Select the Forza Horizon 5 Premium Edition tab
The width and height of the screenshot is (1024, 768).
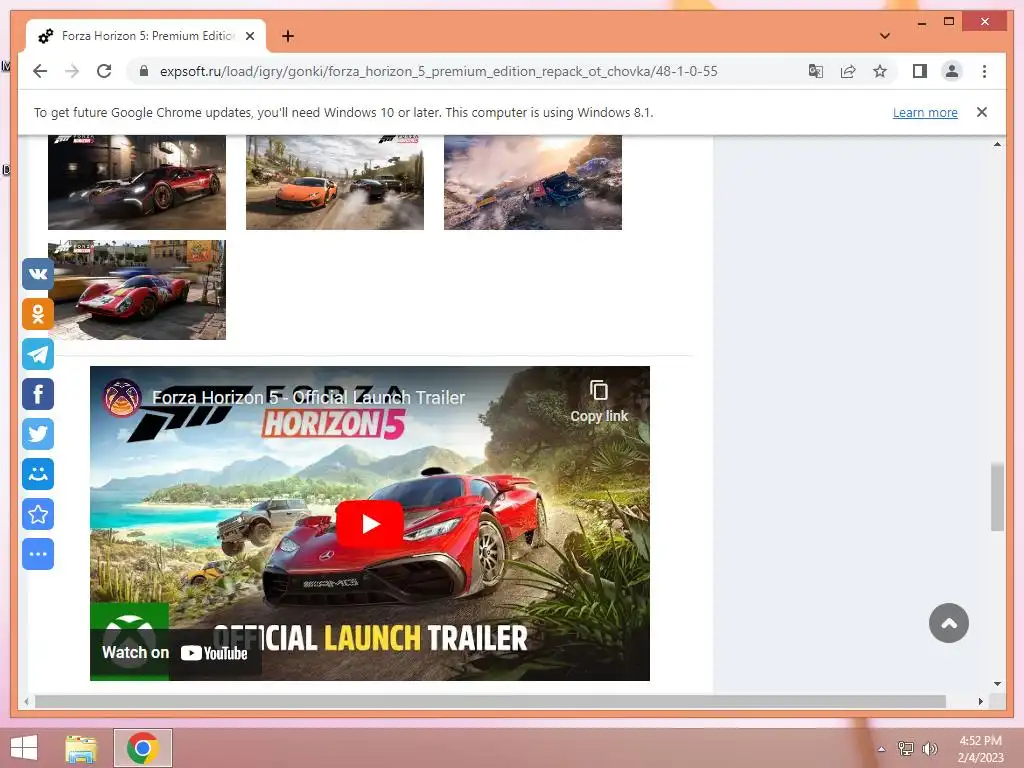146,36
